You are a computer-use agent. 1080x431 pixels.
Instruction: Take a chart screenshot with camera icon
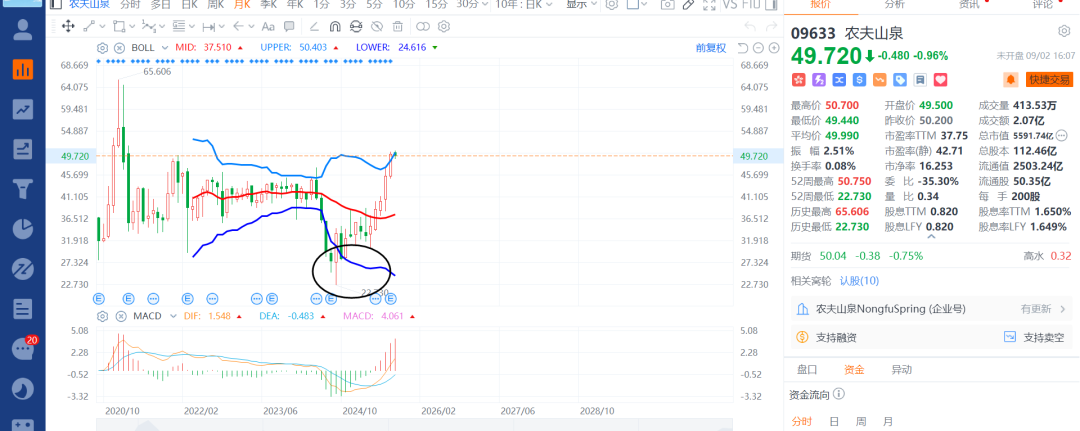[x=666, y=4]
